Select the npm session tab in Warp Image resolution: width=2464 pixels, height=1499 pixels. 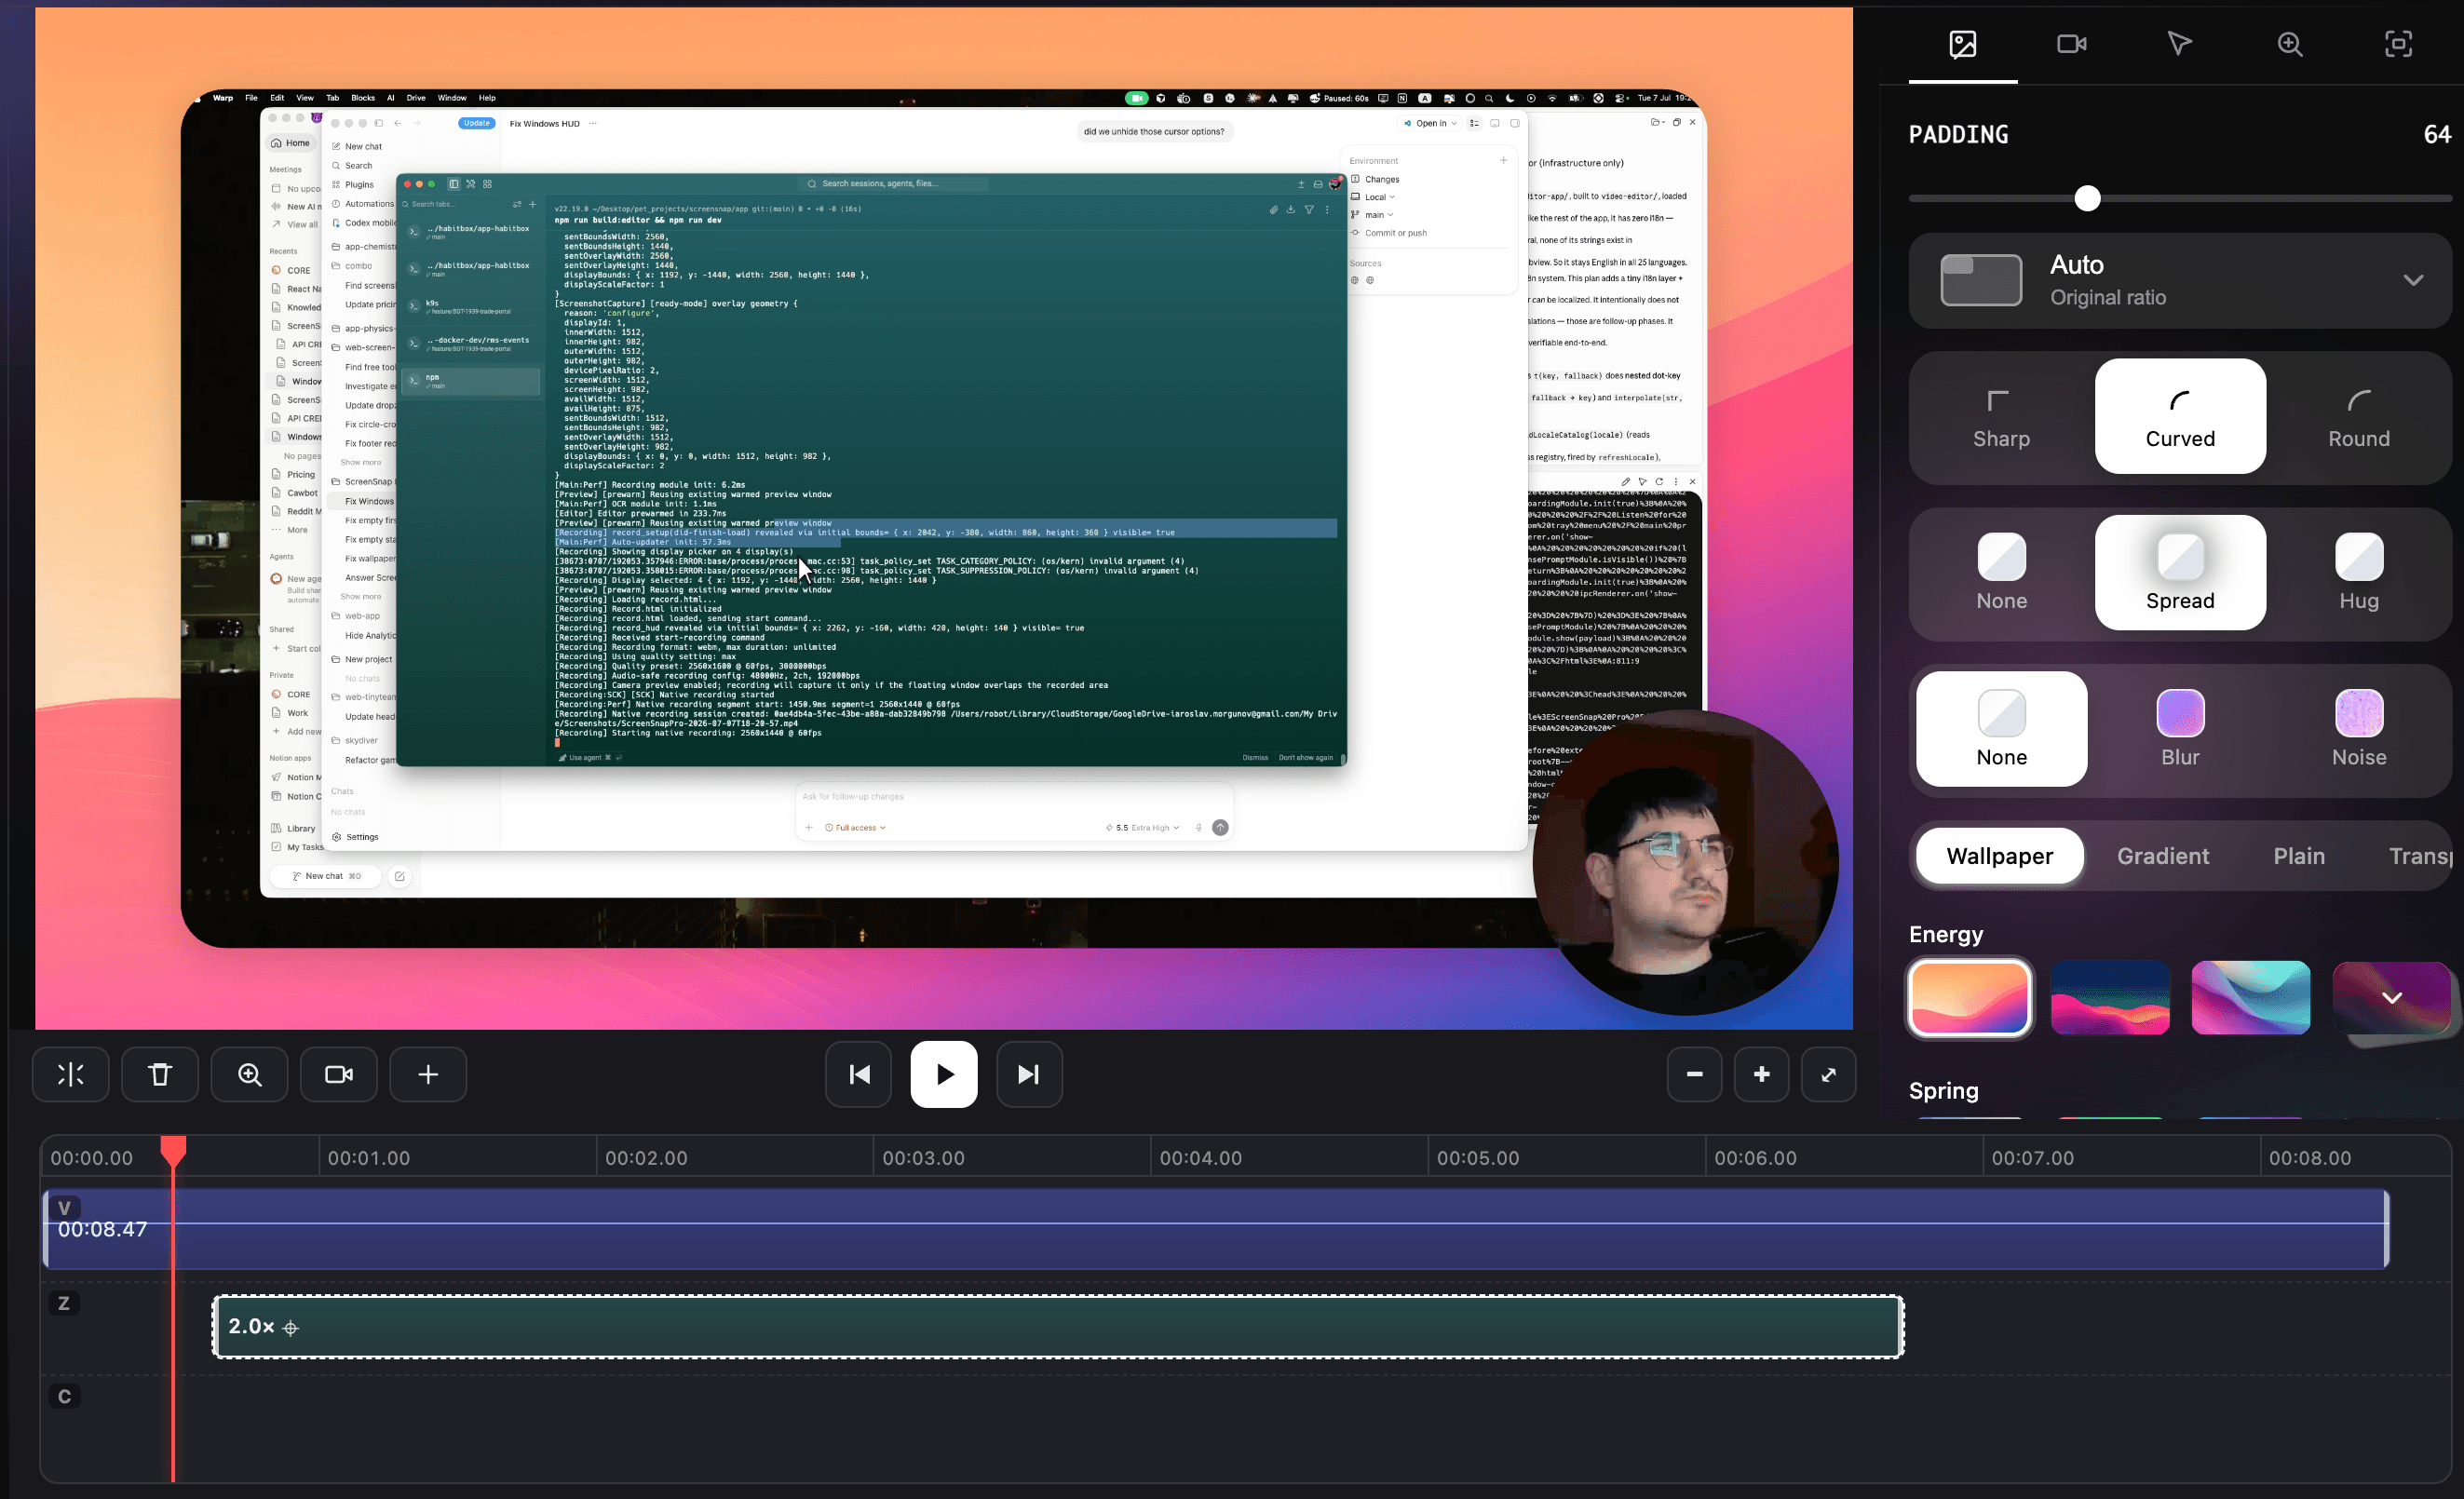pyautogui.click(x=472, y=381)
